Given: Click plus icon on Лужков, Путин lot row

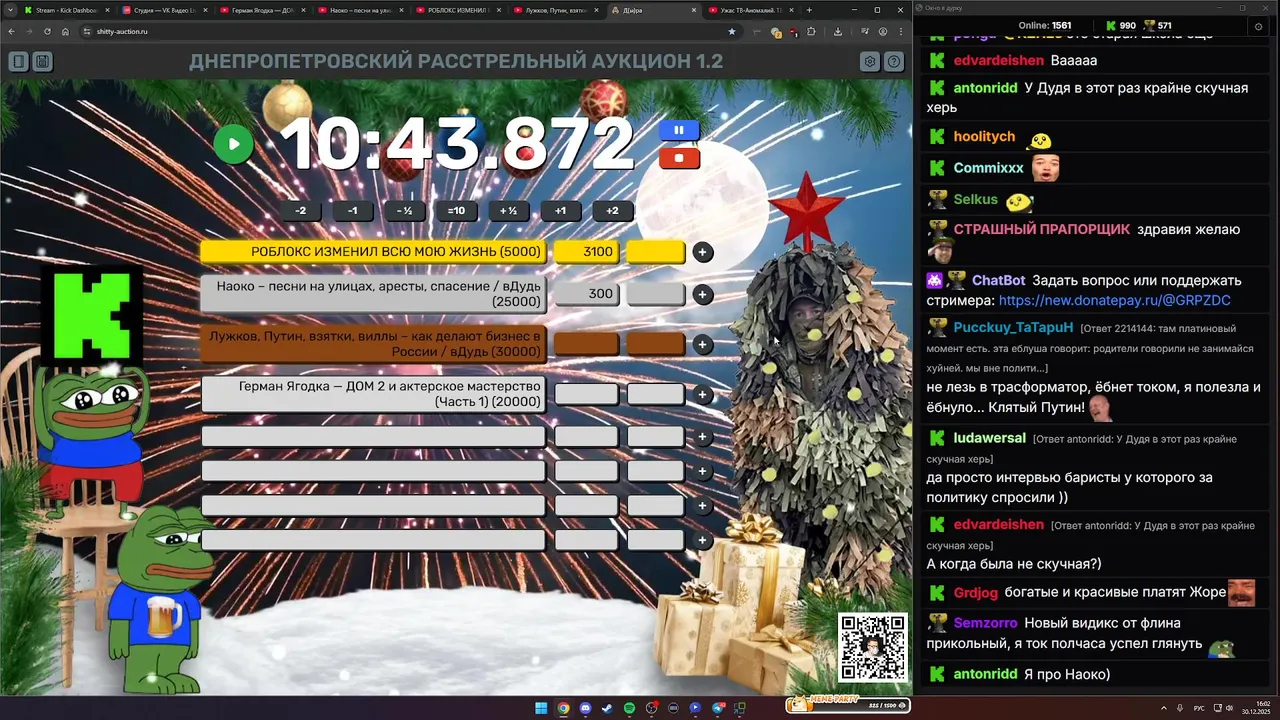Looking at the screenshot, I should (703, 344).
